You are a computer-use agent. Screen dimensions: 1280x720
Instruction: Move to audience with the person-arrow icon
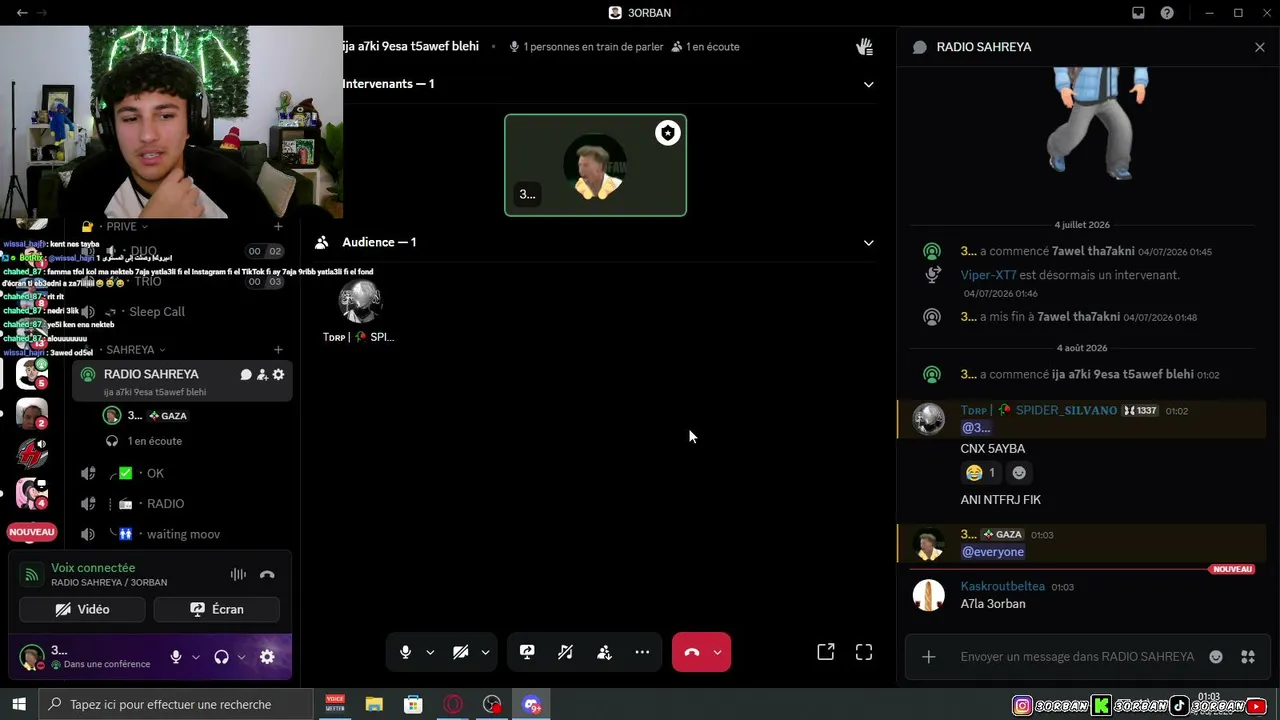(x=604, y=652)
